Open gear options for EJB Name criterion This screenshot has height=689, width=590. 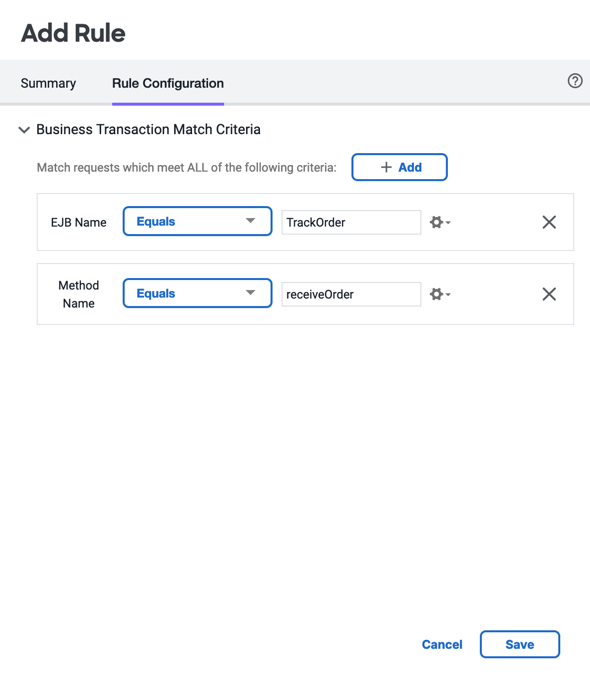(440, 222)
